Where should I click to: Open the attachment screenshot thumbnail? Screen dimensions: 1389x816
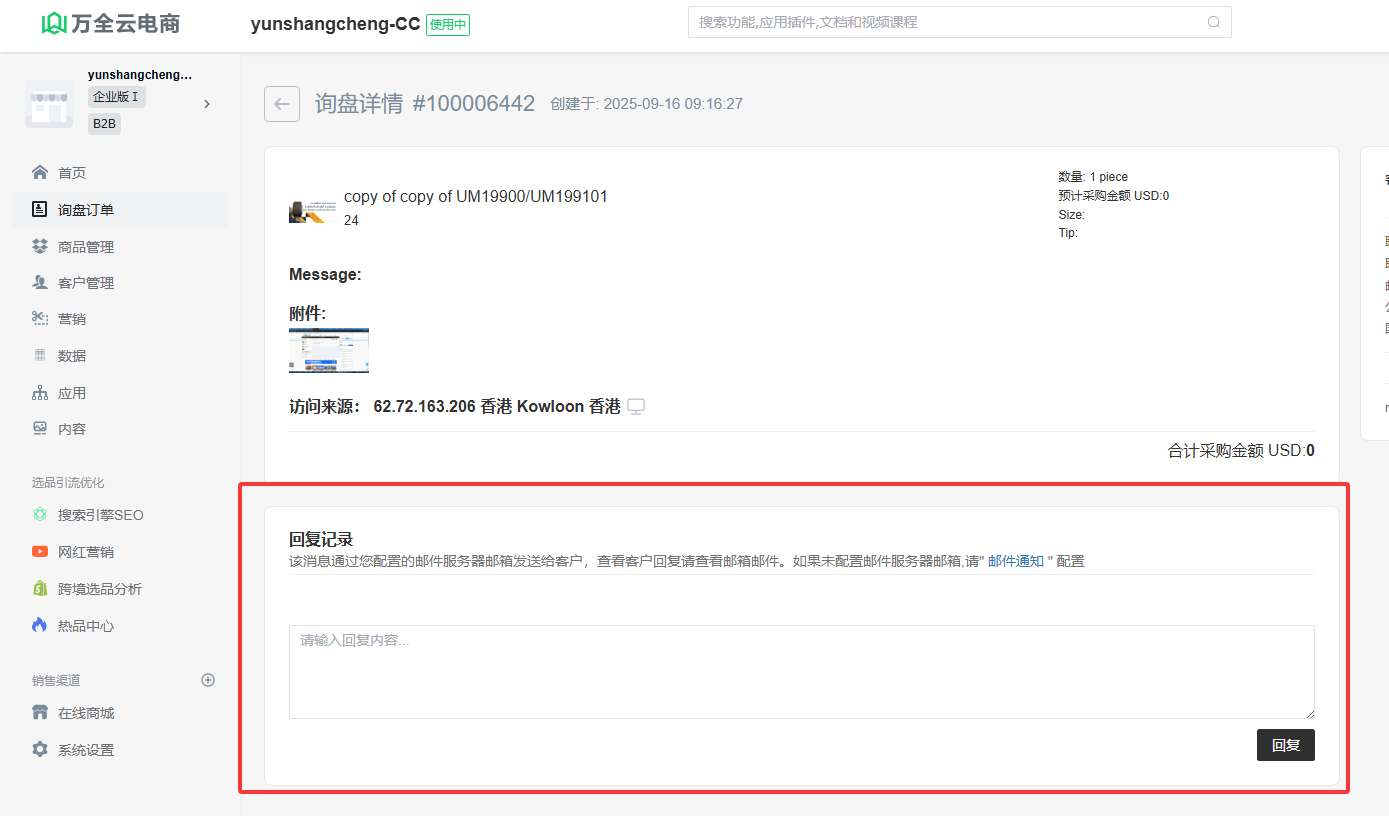(329, 350)
